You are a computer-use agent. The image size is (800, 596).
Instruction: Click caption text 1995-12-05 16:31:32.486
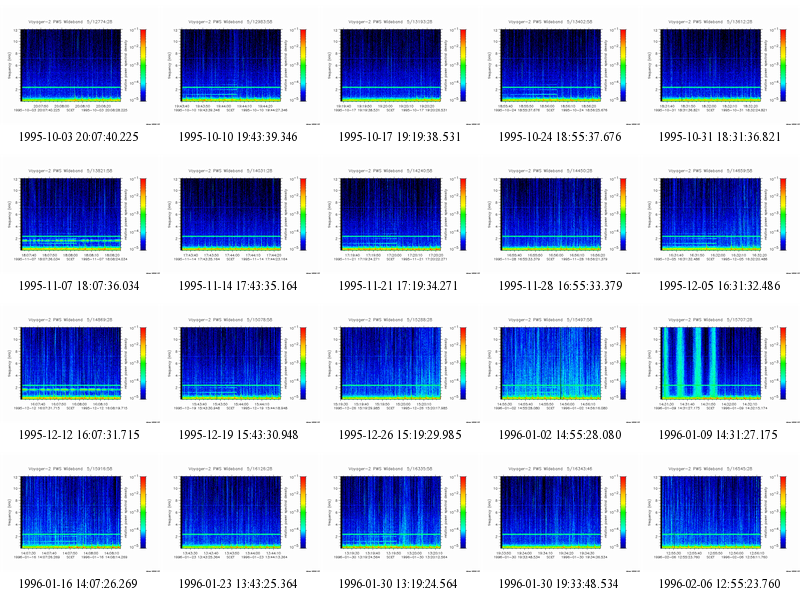tap(720, 286)
